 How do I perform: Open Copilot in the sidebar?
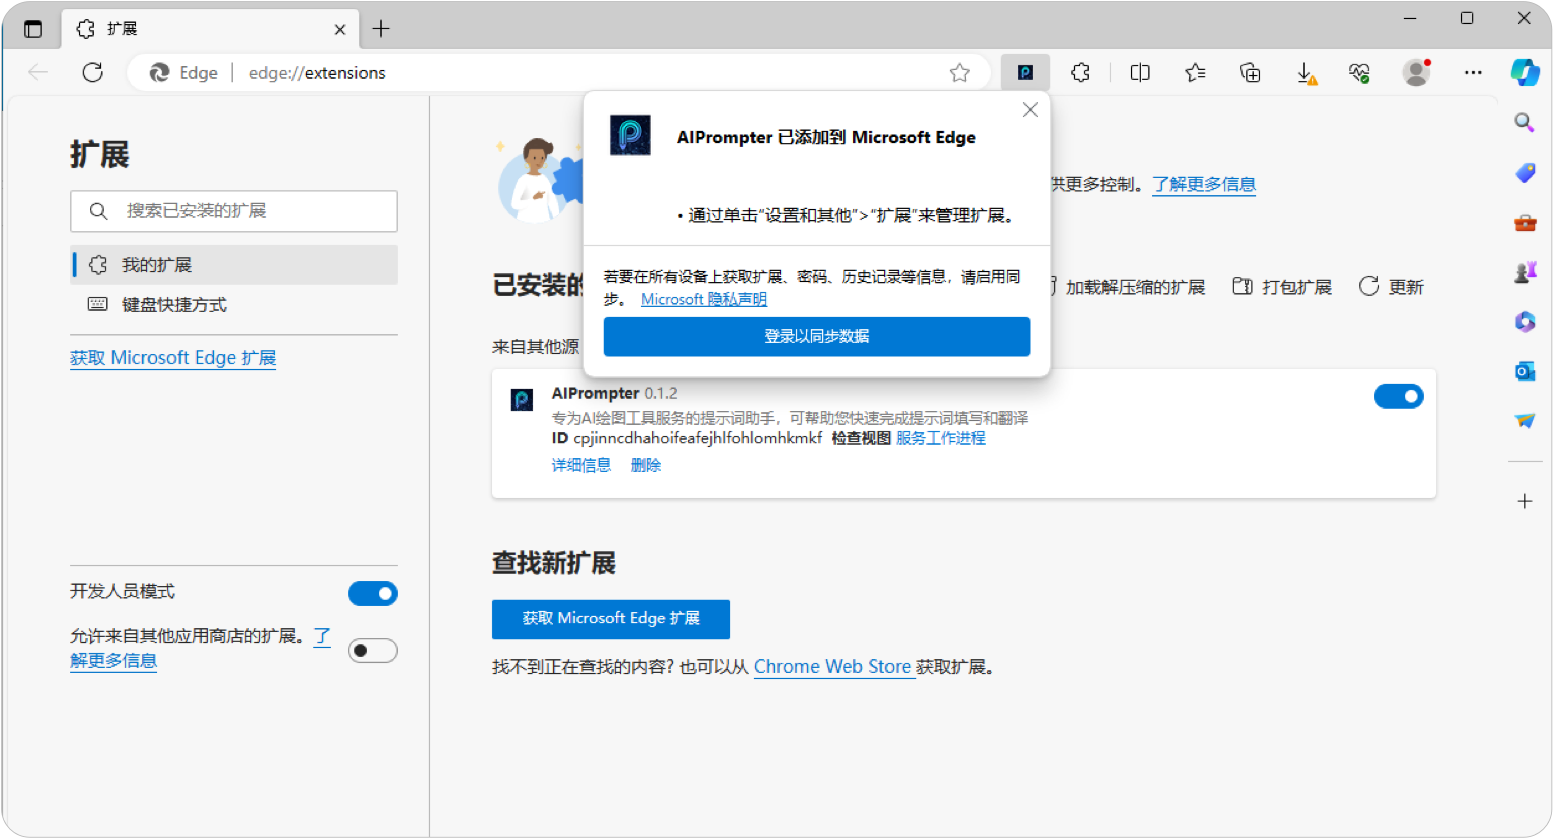1524,72
